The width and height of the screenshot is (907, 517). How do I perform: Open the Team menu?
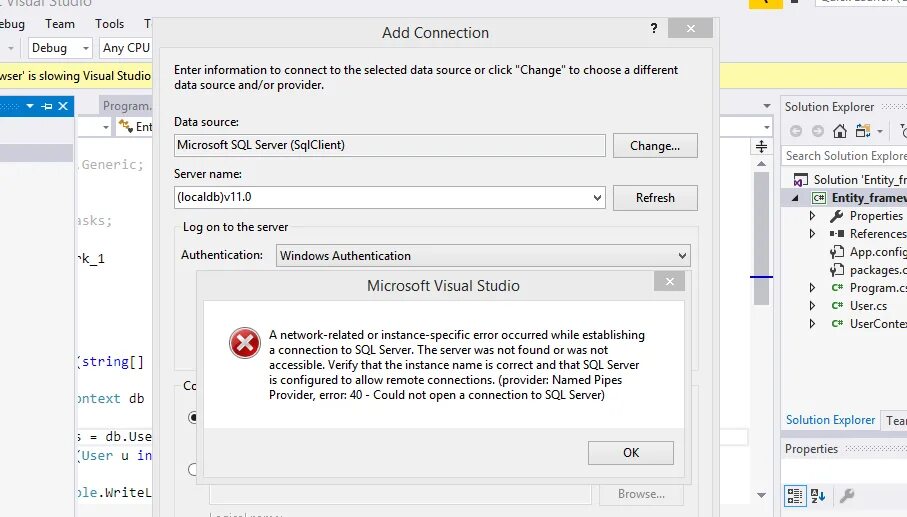click(60, 24)
